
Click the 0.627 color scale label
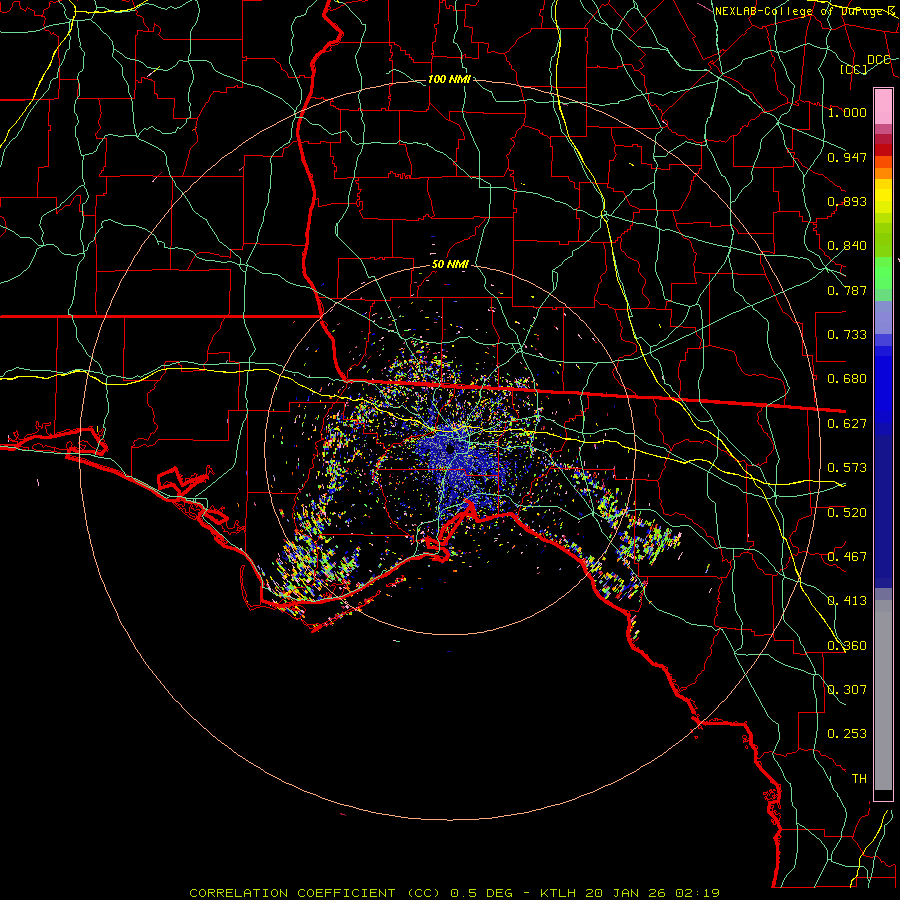pyautogui.click(x=847, y=424)
